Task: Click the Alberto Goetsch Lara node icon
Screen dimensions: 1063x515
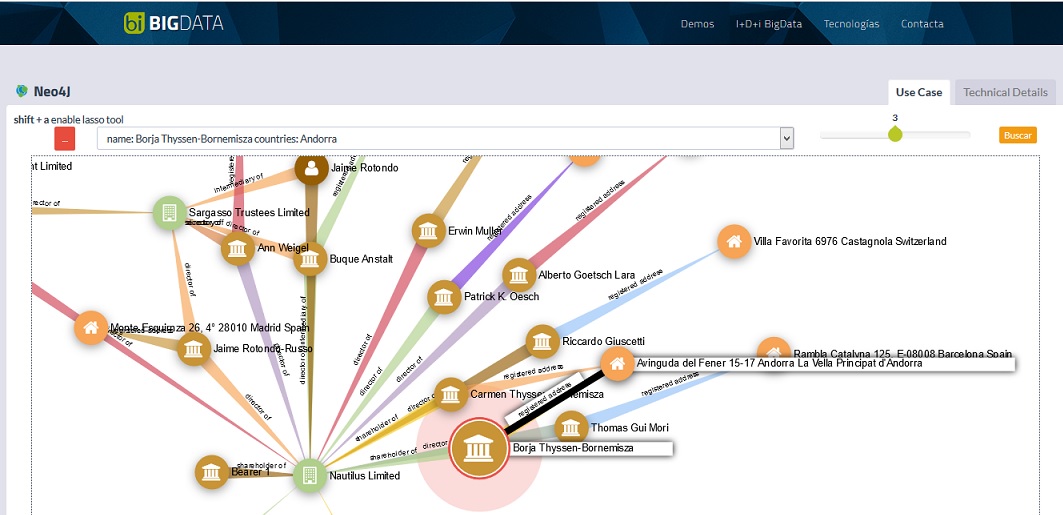Action: coord(519,275)
